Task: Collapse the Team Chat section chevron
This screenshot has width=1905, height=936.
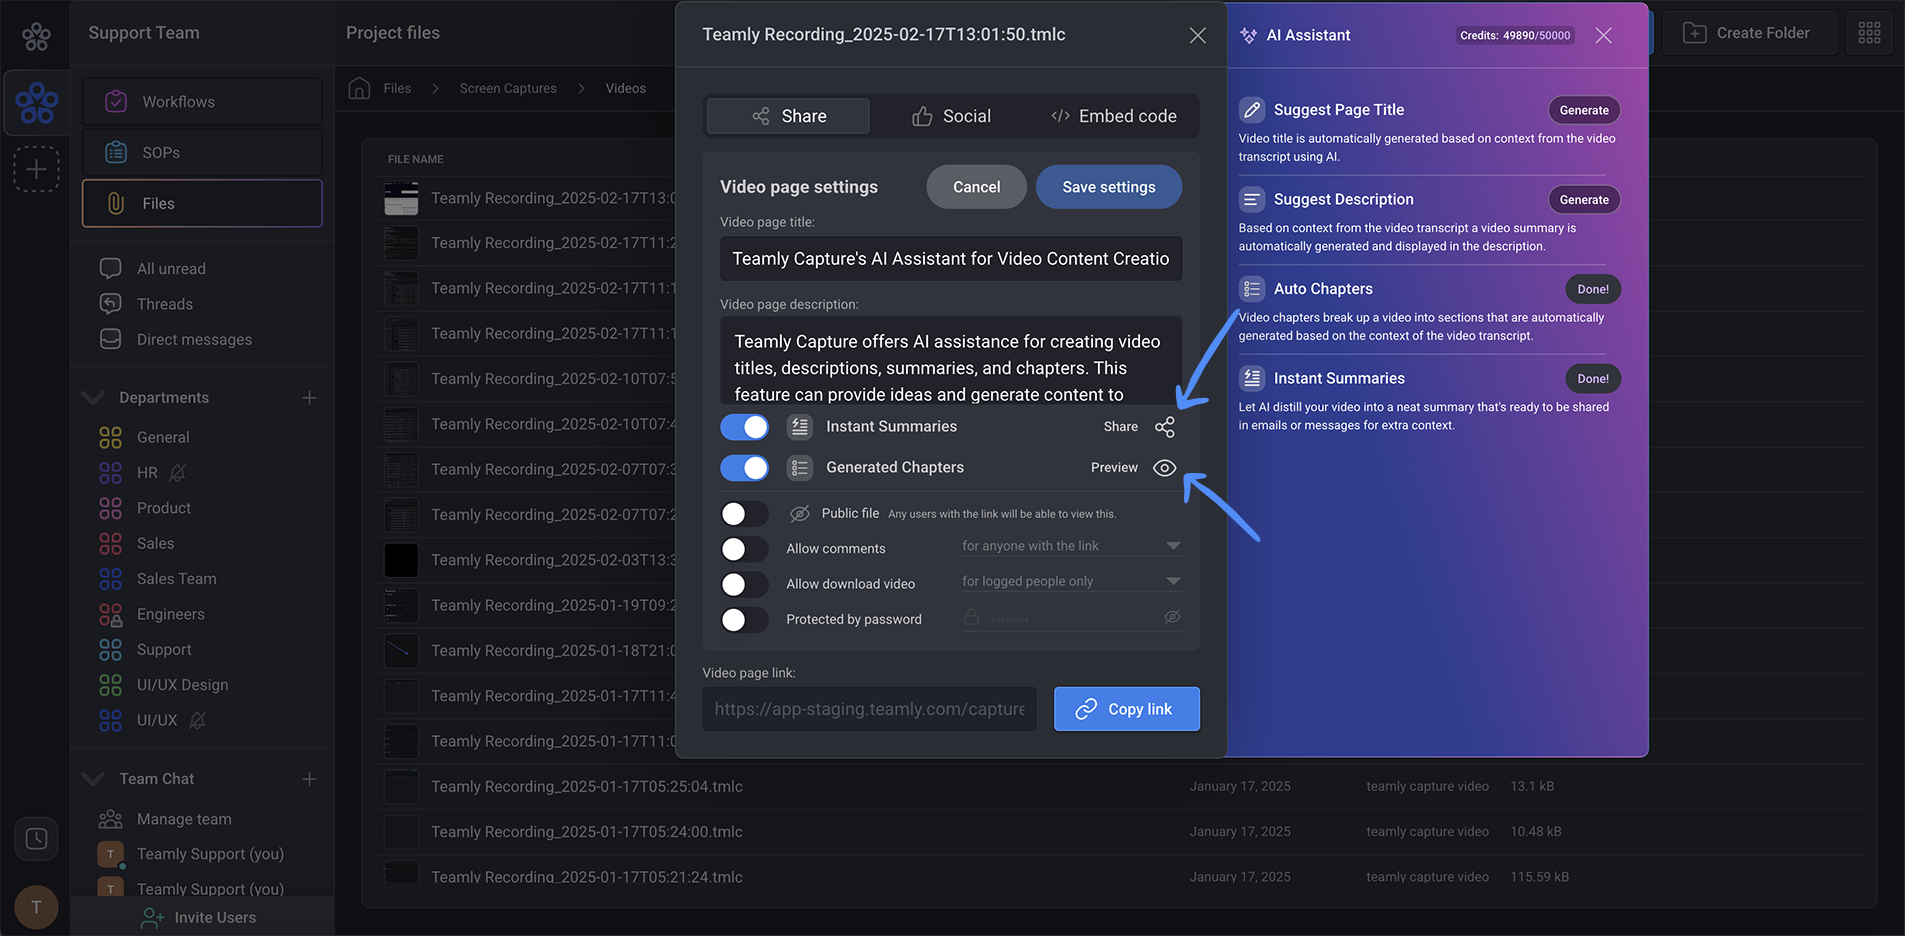Action: pos(93,778)
